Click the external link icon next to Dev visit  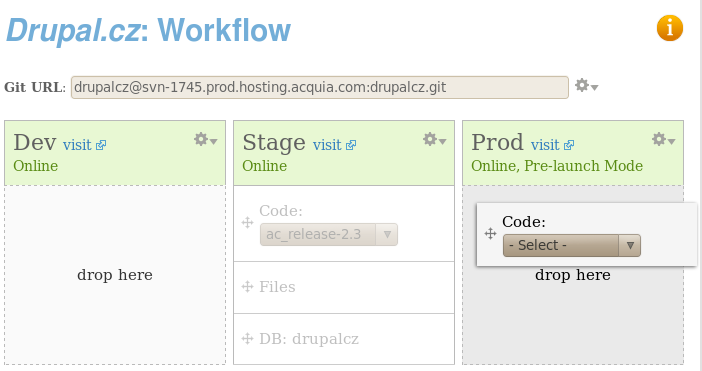[x=101, y=145]
